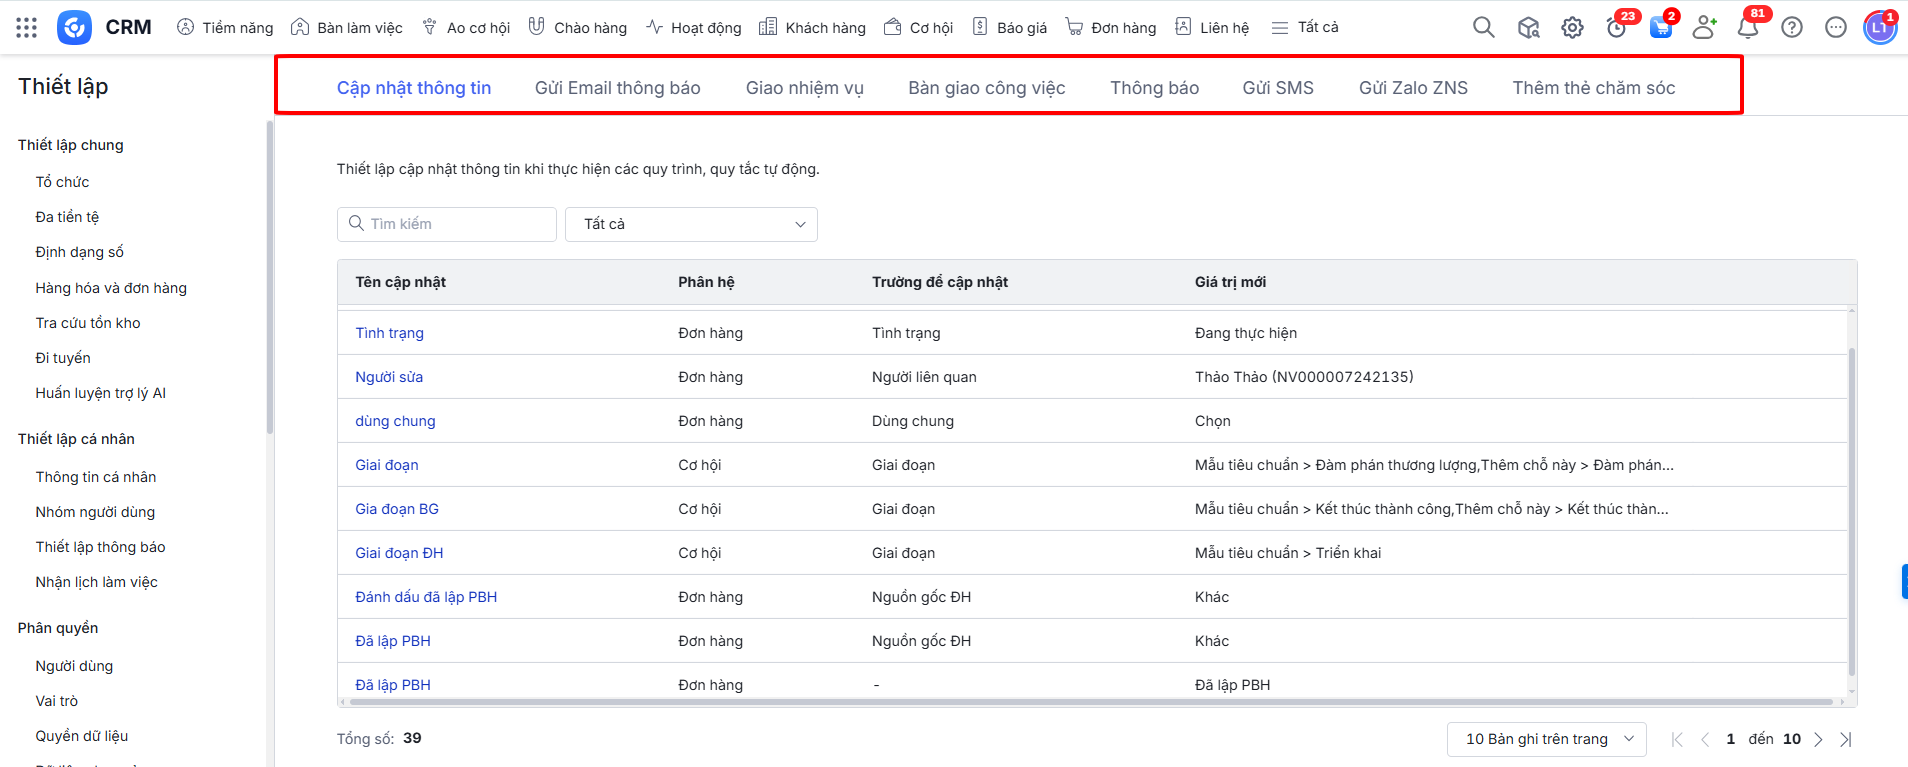Open the notifications bell icon

(x=1748, y=28)
